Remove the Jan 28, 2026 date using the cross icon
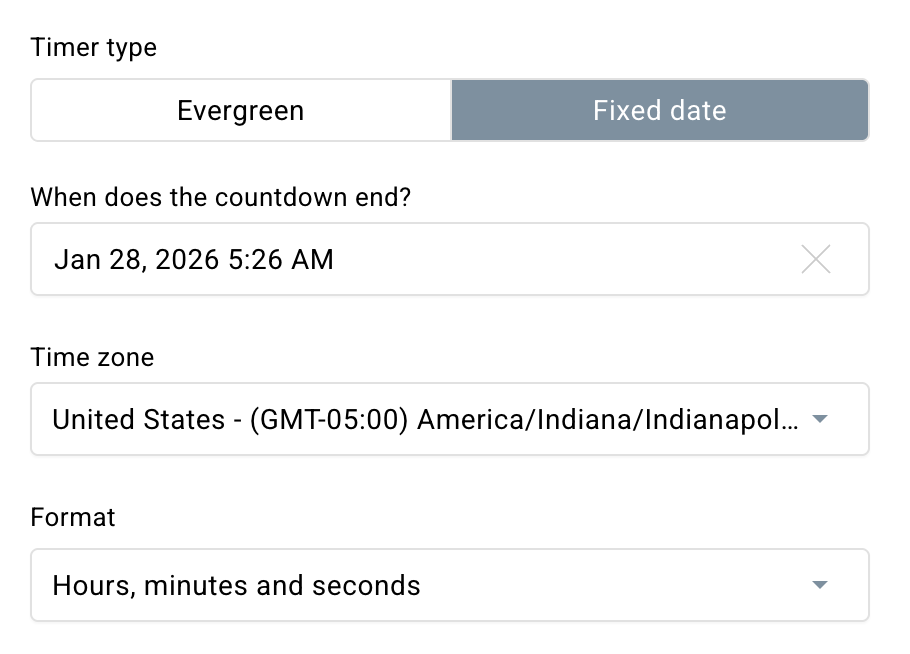Screen dimensions: 910x654 (x=816, y=259)
